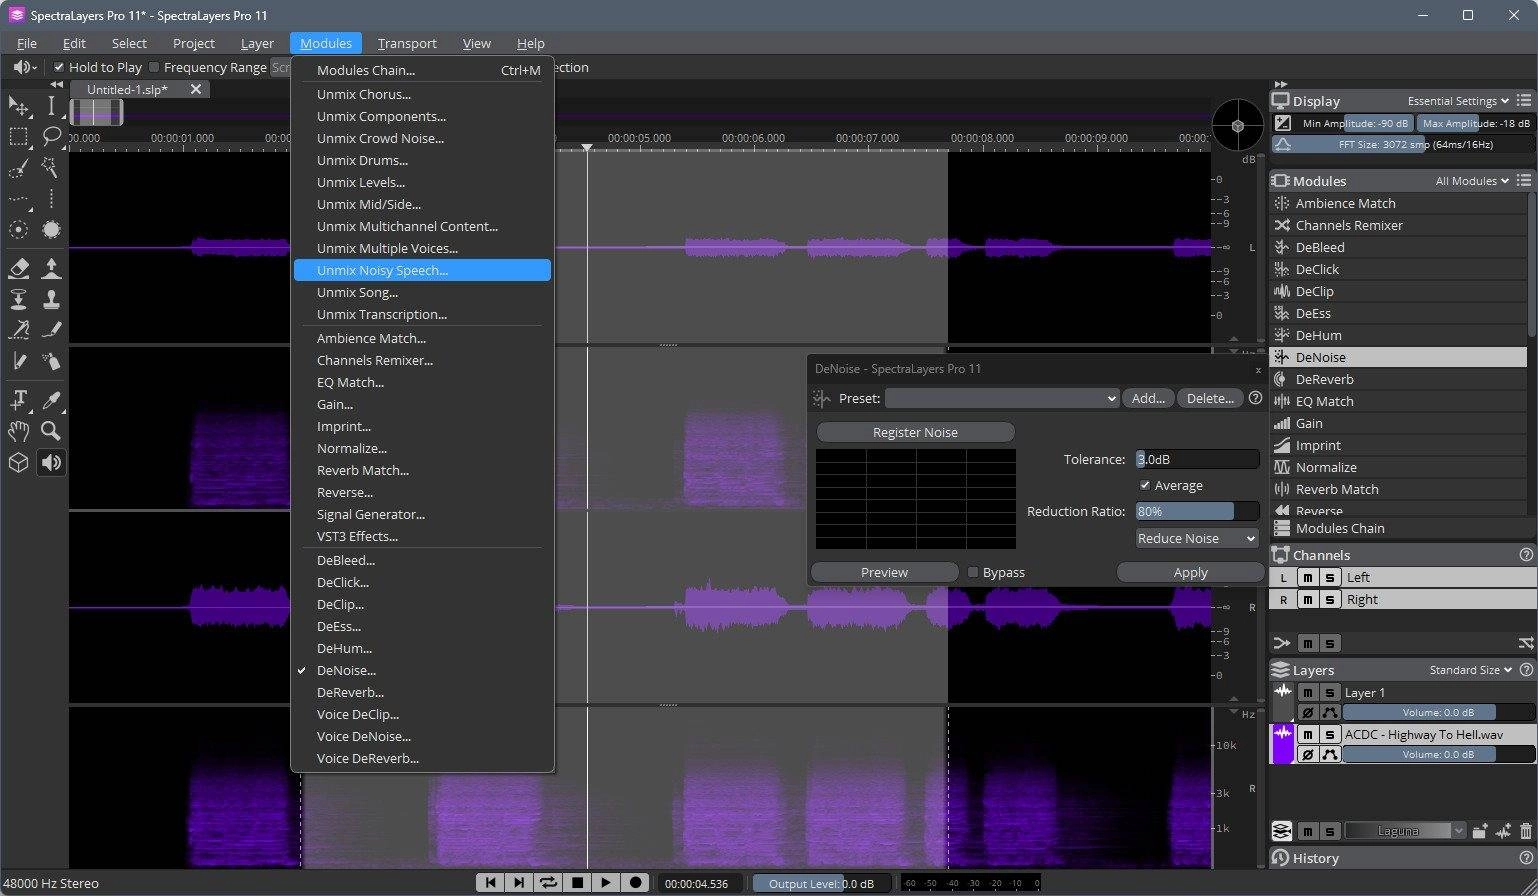Open help for the DeNoise dialog
The height and width of the screenshot is (896, 1538).
pos(1255,398)
